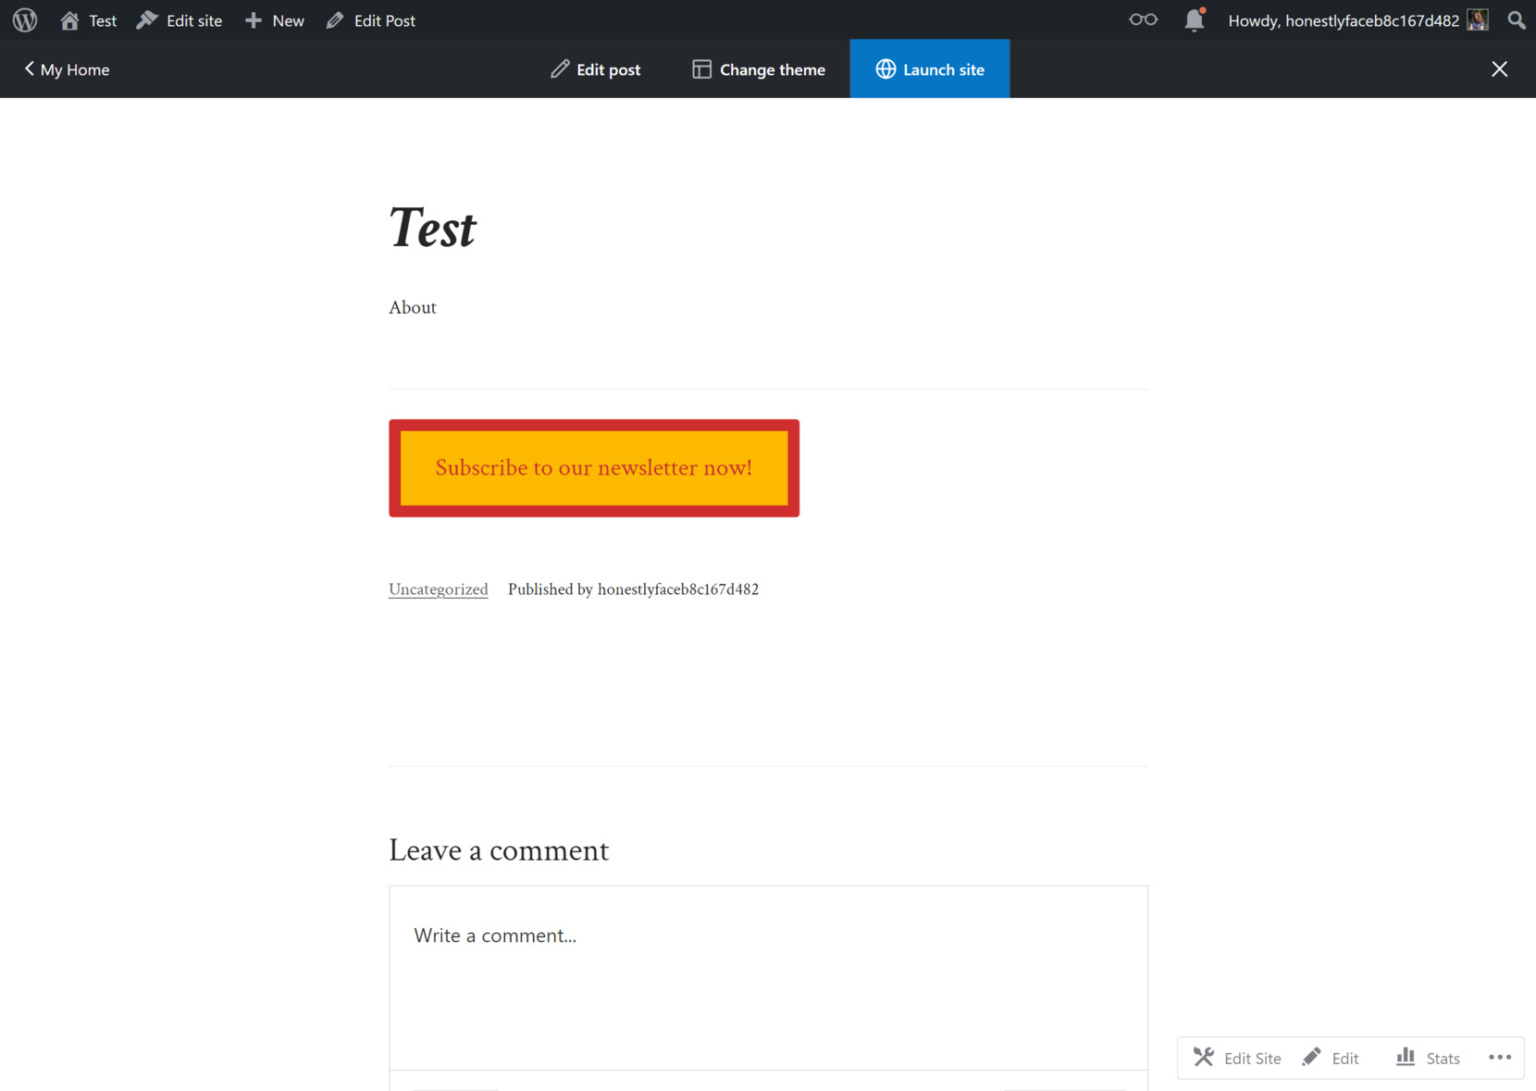Open the Test site home menu
Screen dimensions: 1536x1091
coord(89,20)
